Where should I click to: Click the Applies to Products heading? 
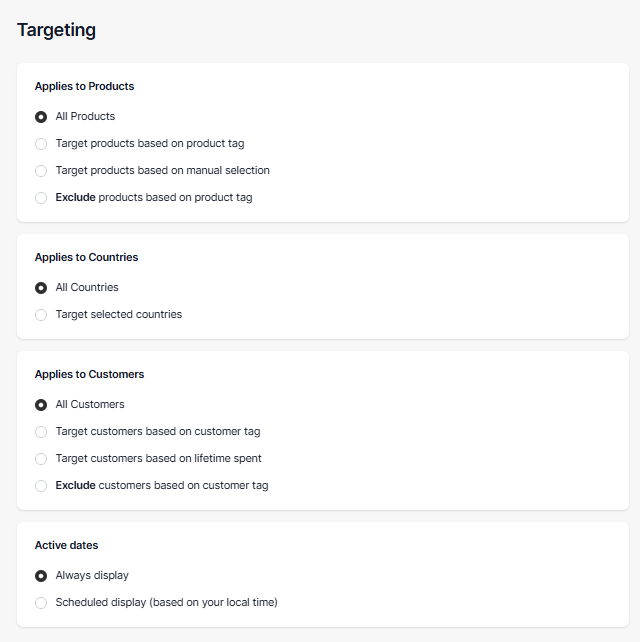tap(84, 86)
